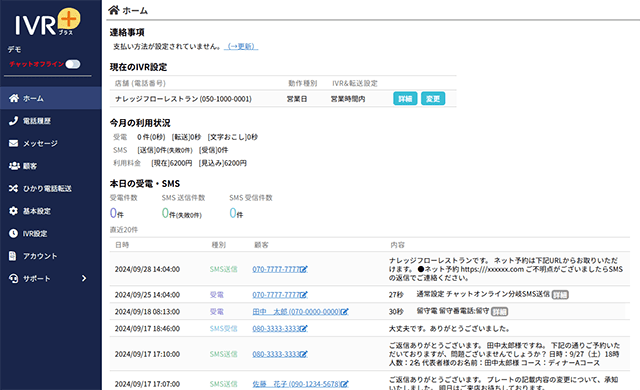Click the phone icon for 電話履歴
The width and height of the screenshot is (640, 390).
click(x=13, y=120)
